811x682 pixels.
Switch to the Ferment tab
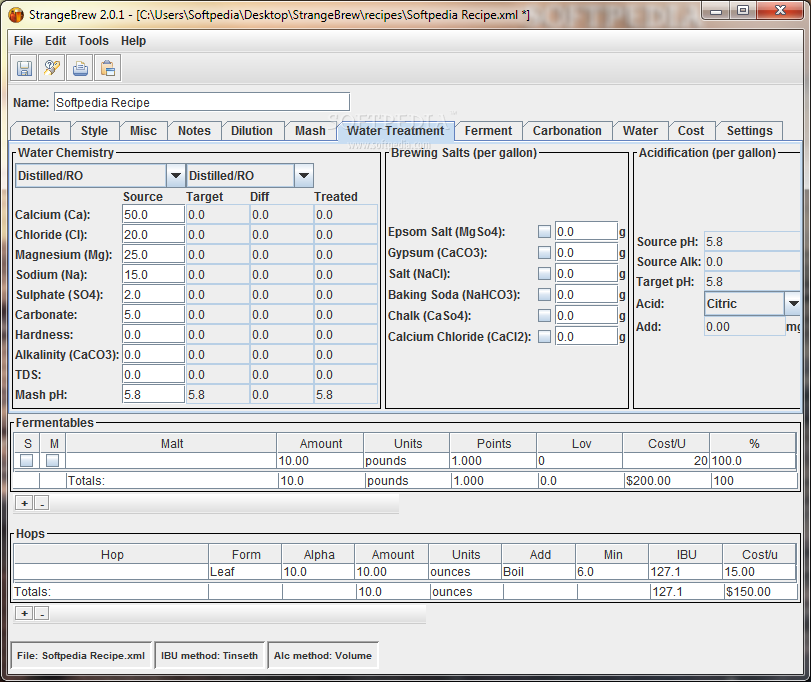tap(488, 131)
